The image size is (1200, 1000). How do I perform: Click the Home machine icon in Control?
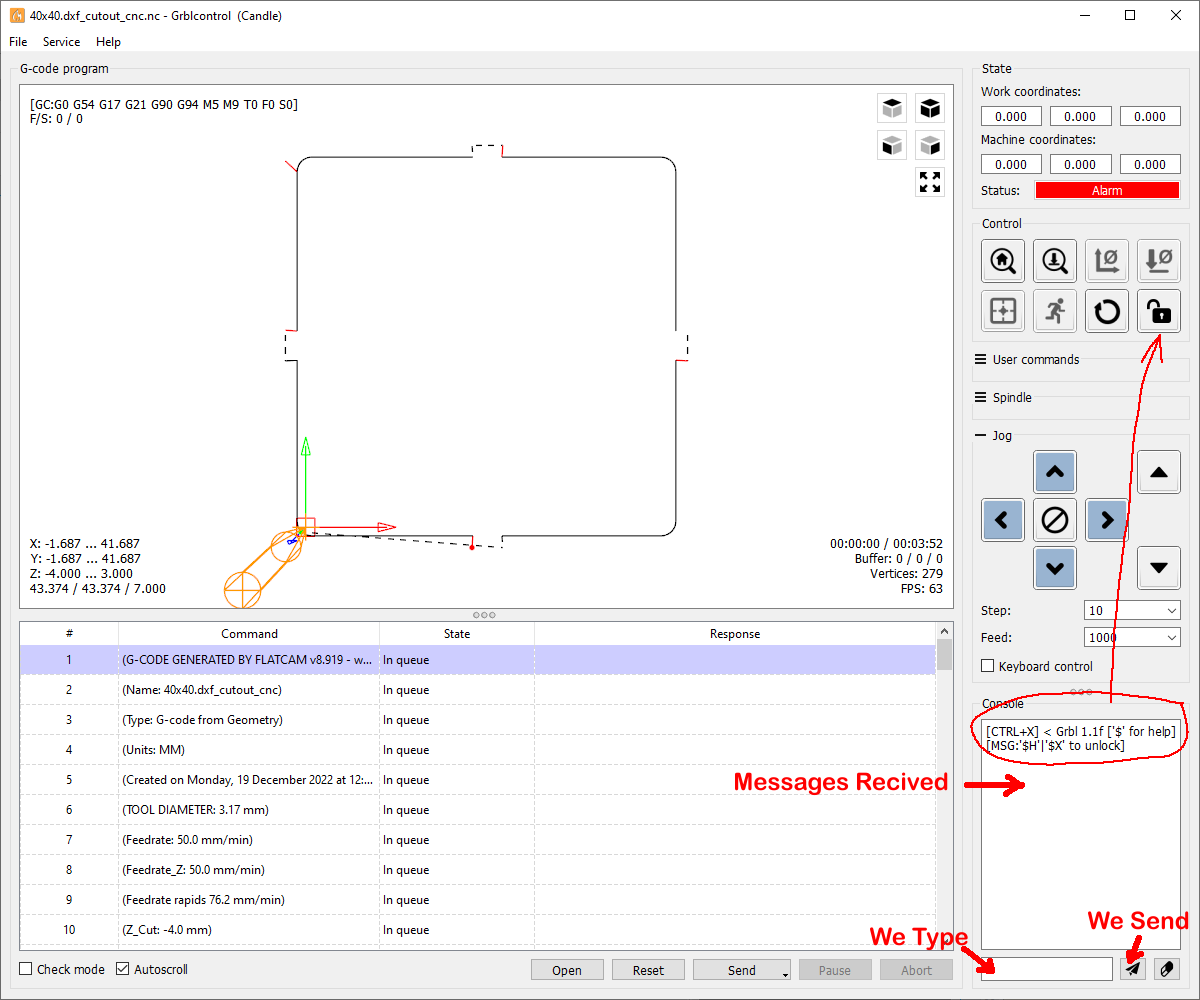(1002, 260)
